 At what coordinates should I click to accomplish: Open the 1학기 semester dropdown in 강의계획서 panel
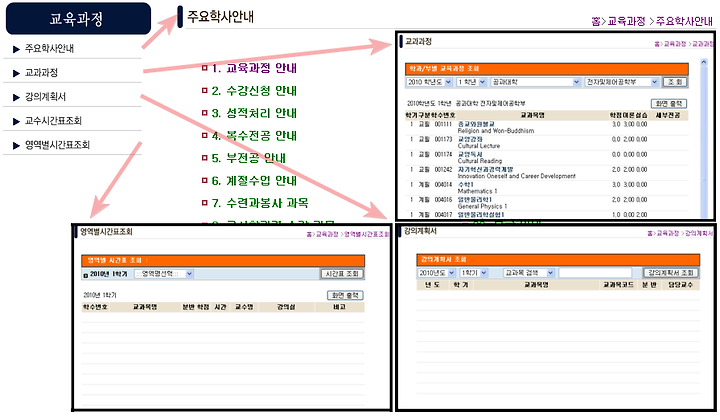pyautogui.click(x=473, y=273)
